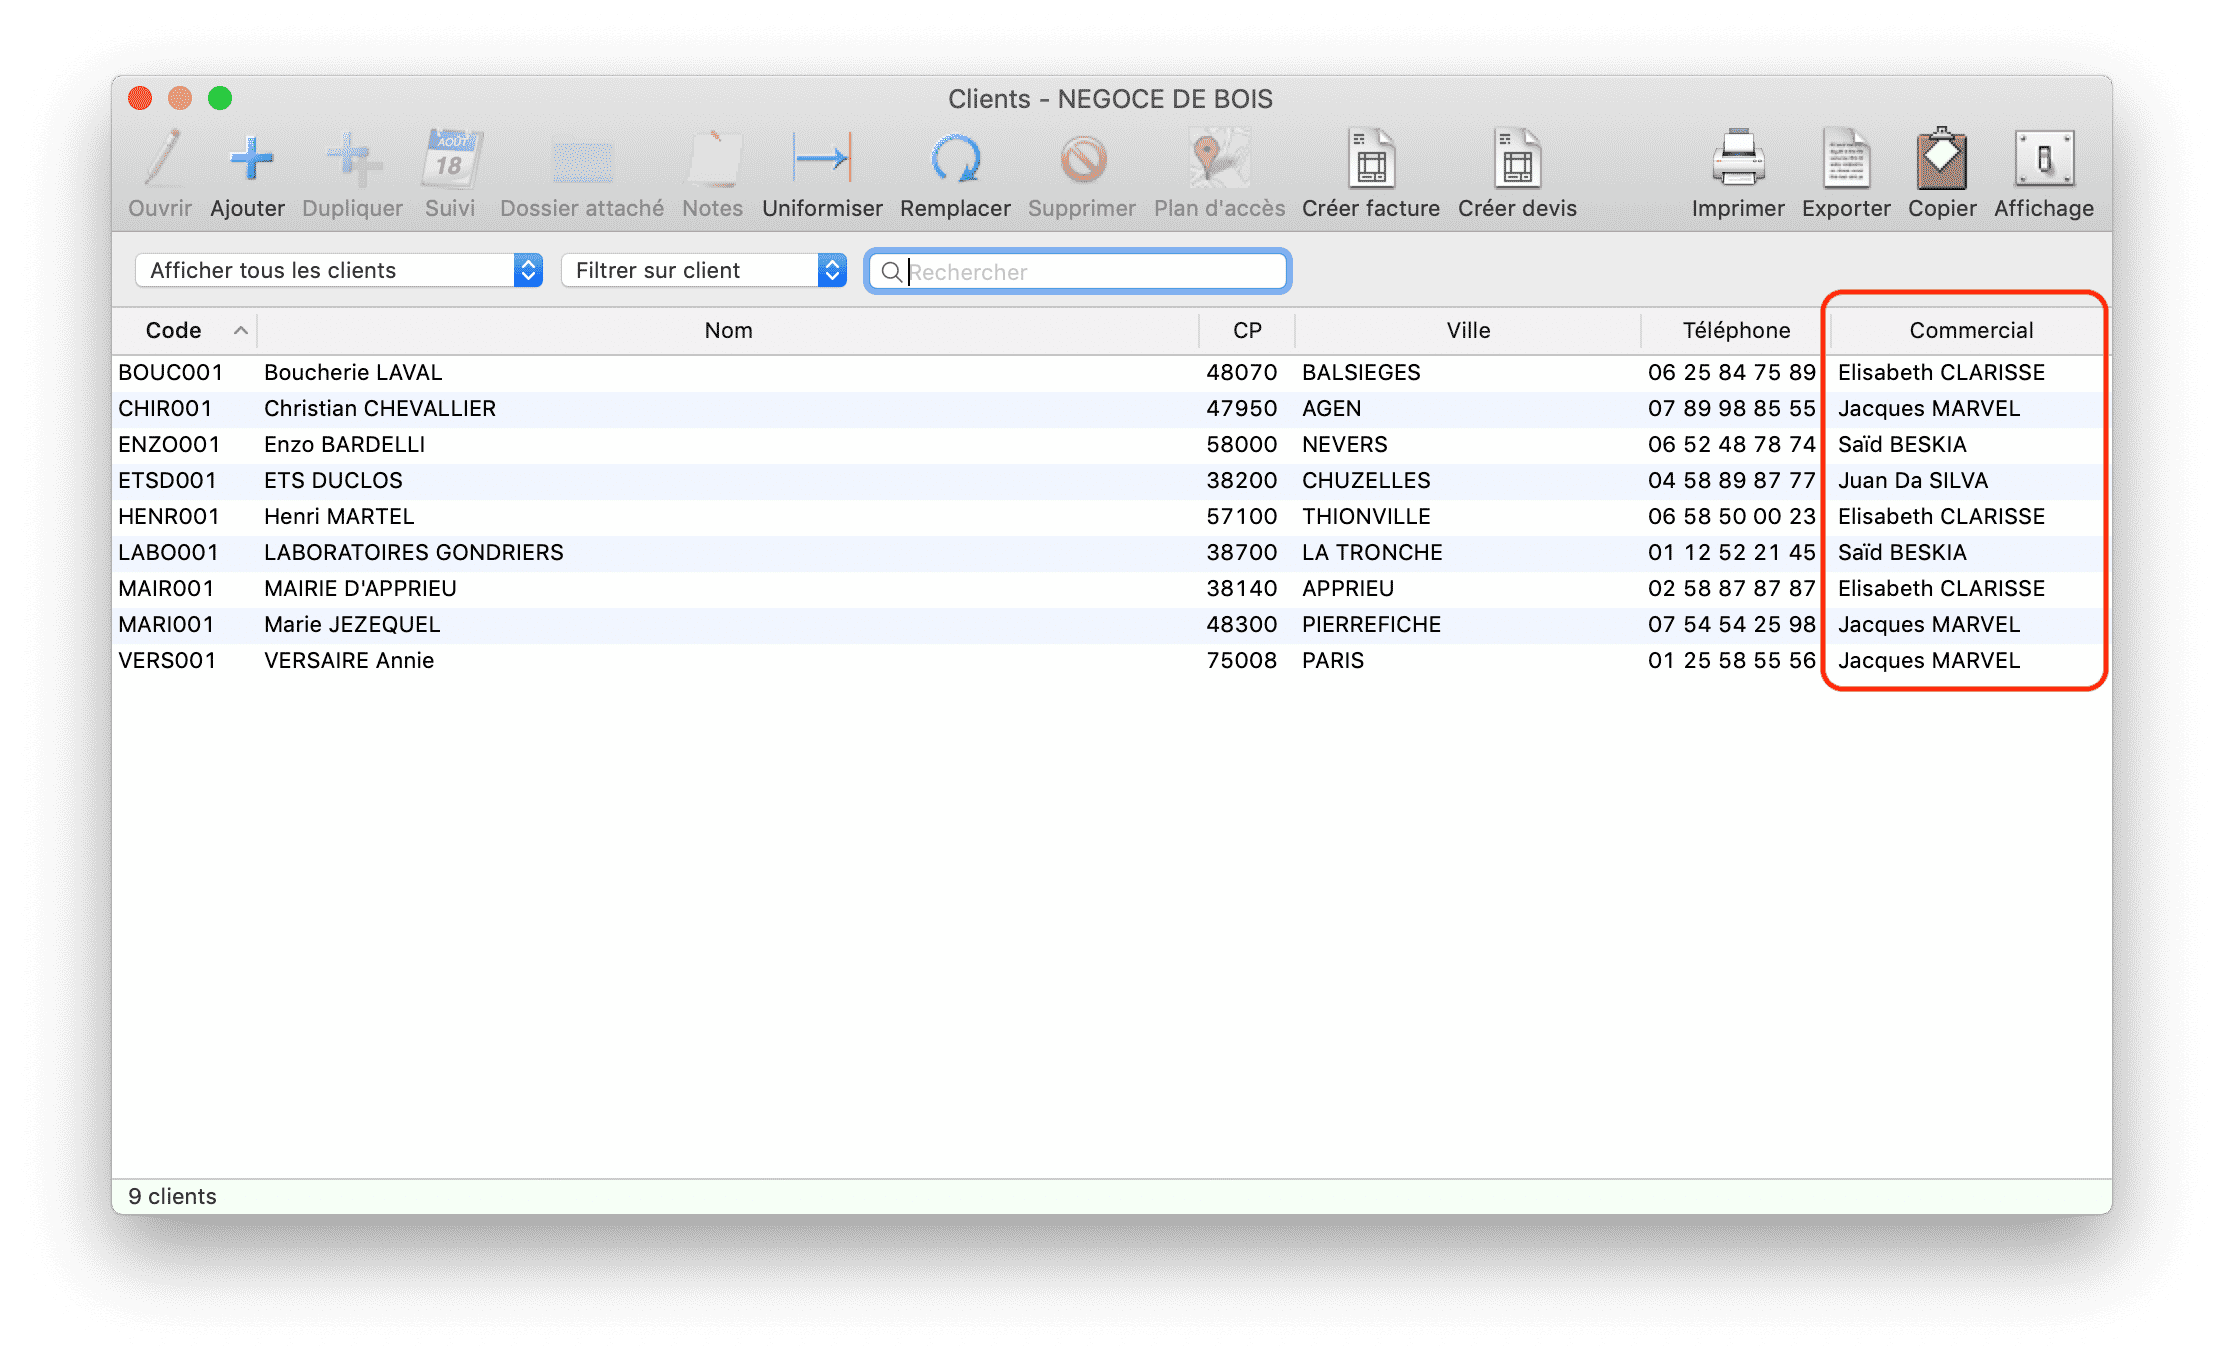This screenshot has height=1362, width=2224.
Task: Click MAIRIE D'APPRIEU client name
Action: [360, 588]
